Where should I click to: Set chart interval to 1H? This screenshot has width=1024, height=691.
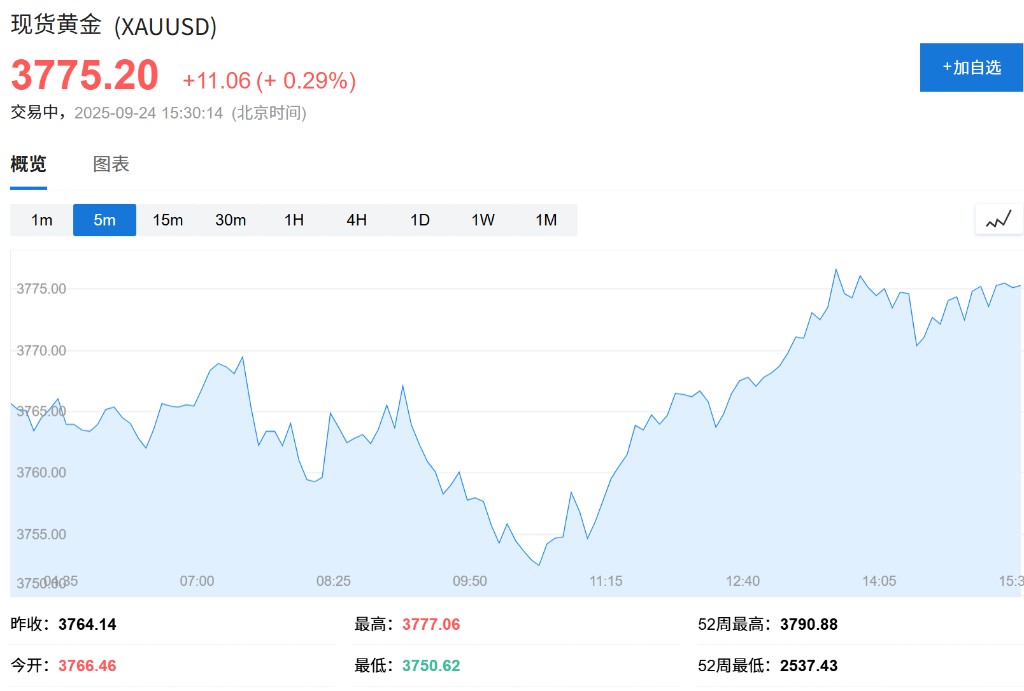click(293, 220)
